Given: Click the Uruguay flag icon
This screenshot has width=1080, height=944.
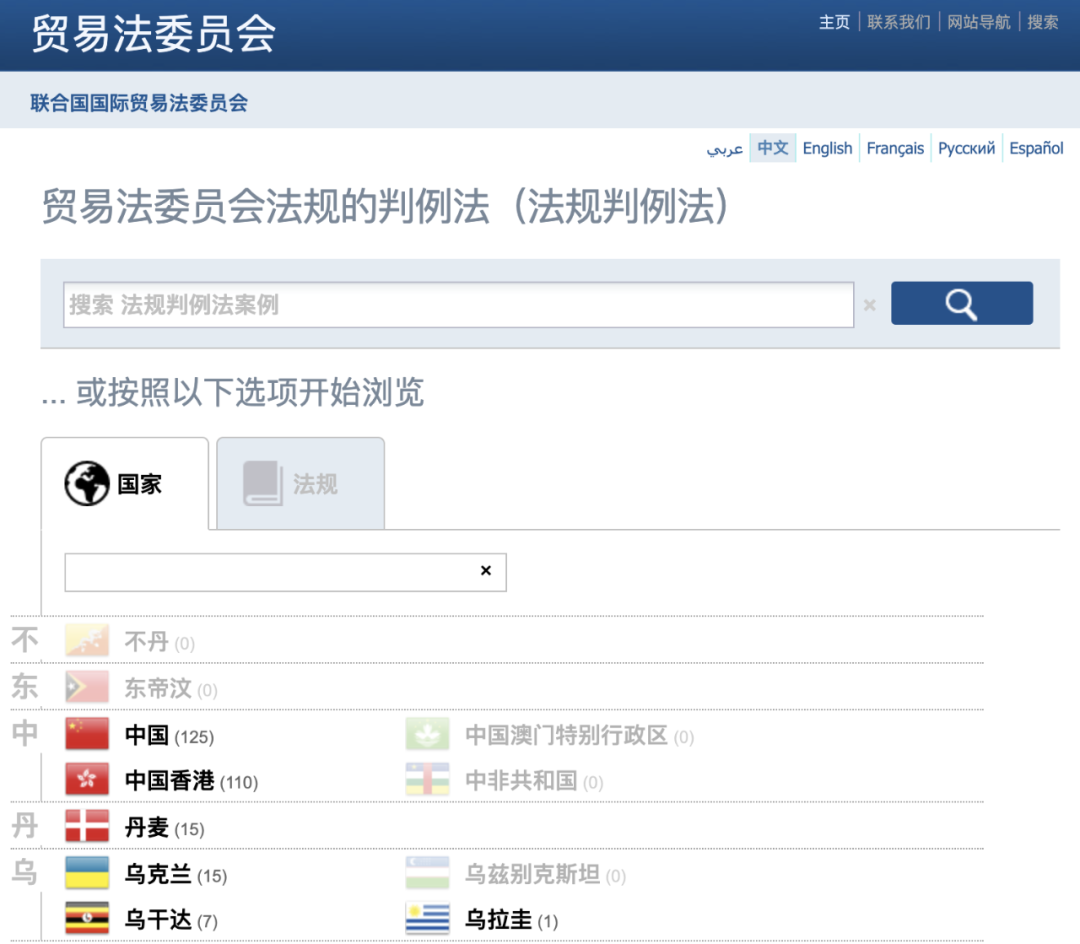Looking at the screenshot, I should [x=427, y=918].
